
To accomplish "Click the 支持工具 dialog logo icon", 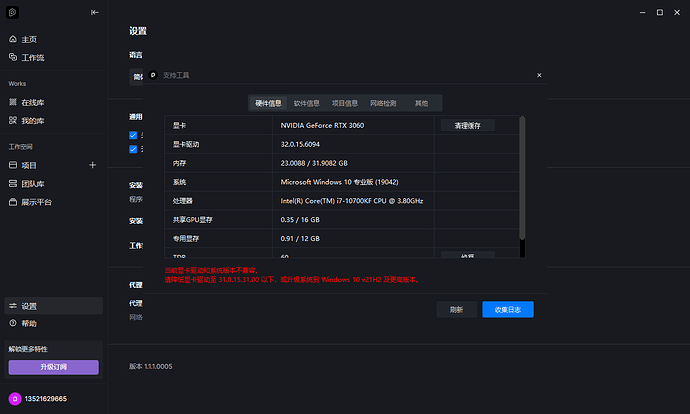I will (153, 75).
